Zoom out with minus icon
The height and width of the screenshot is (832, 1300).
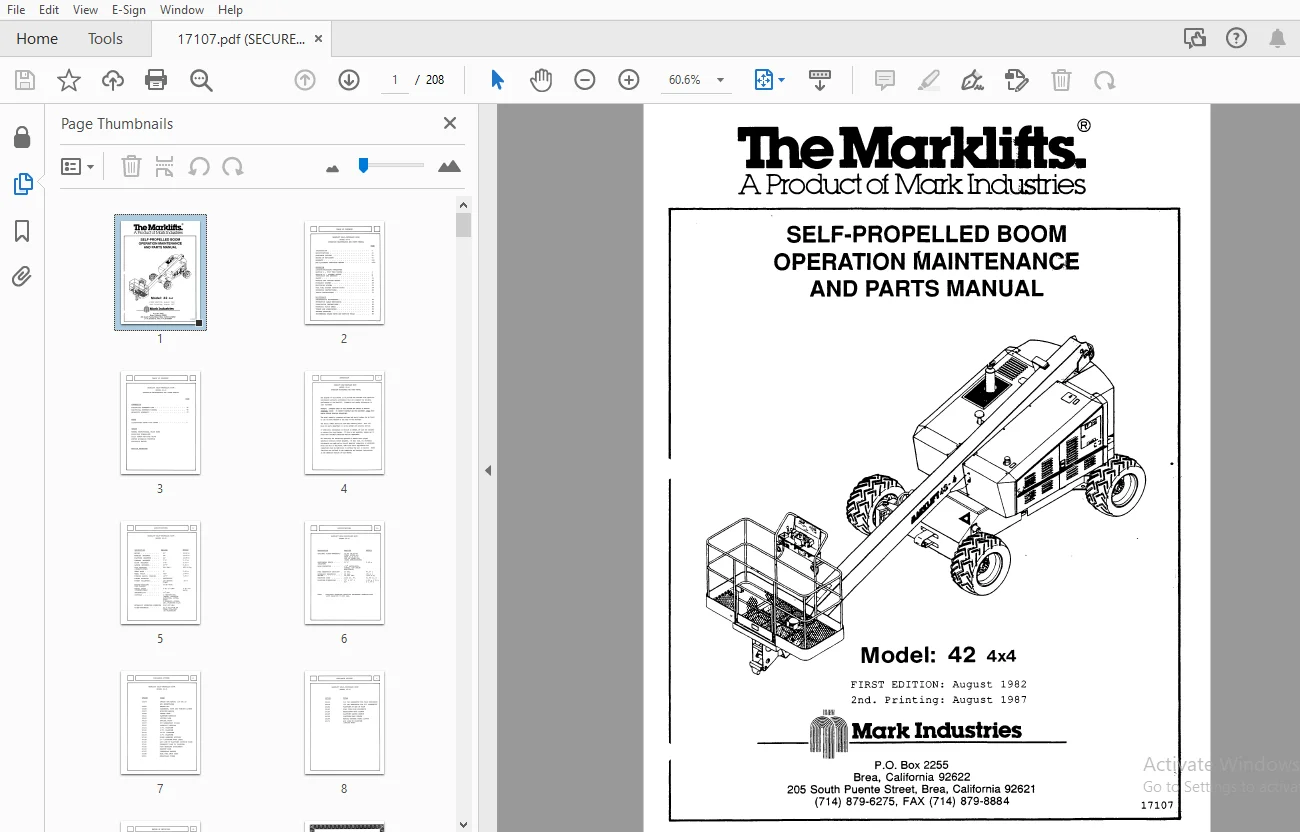coord(585,80)
